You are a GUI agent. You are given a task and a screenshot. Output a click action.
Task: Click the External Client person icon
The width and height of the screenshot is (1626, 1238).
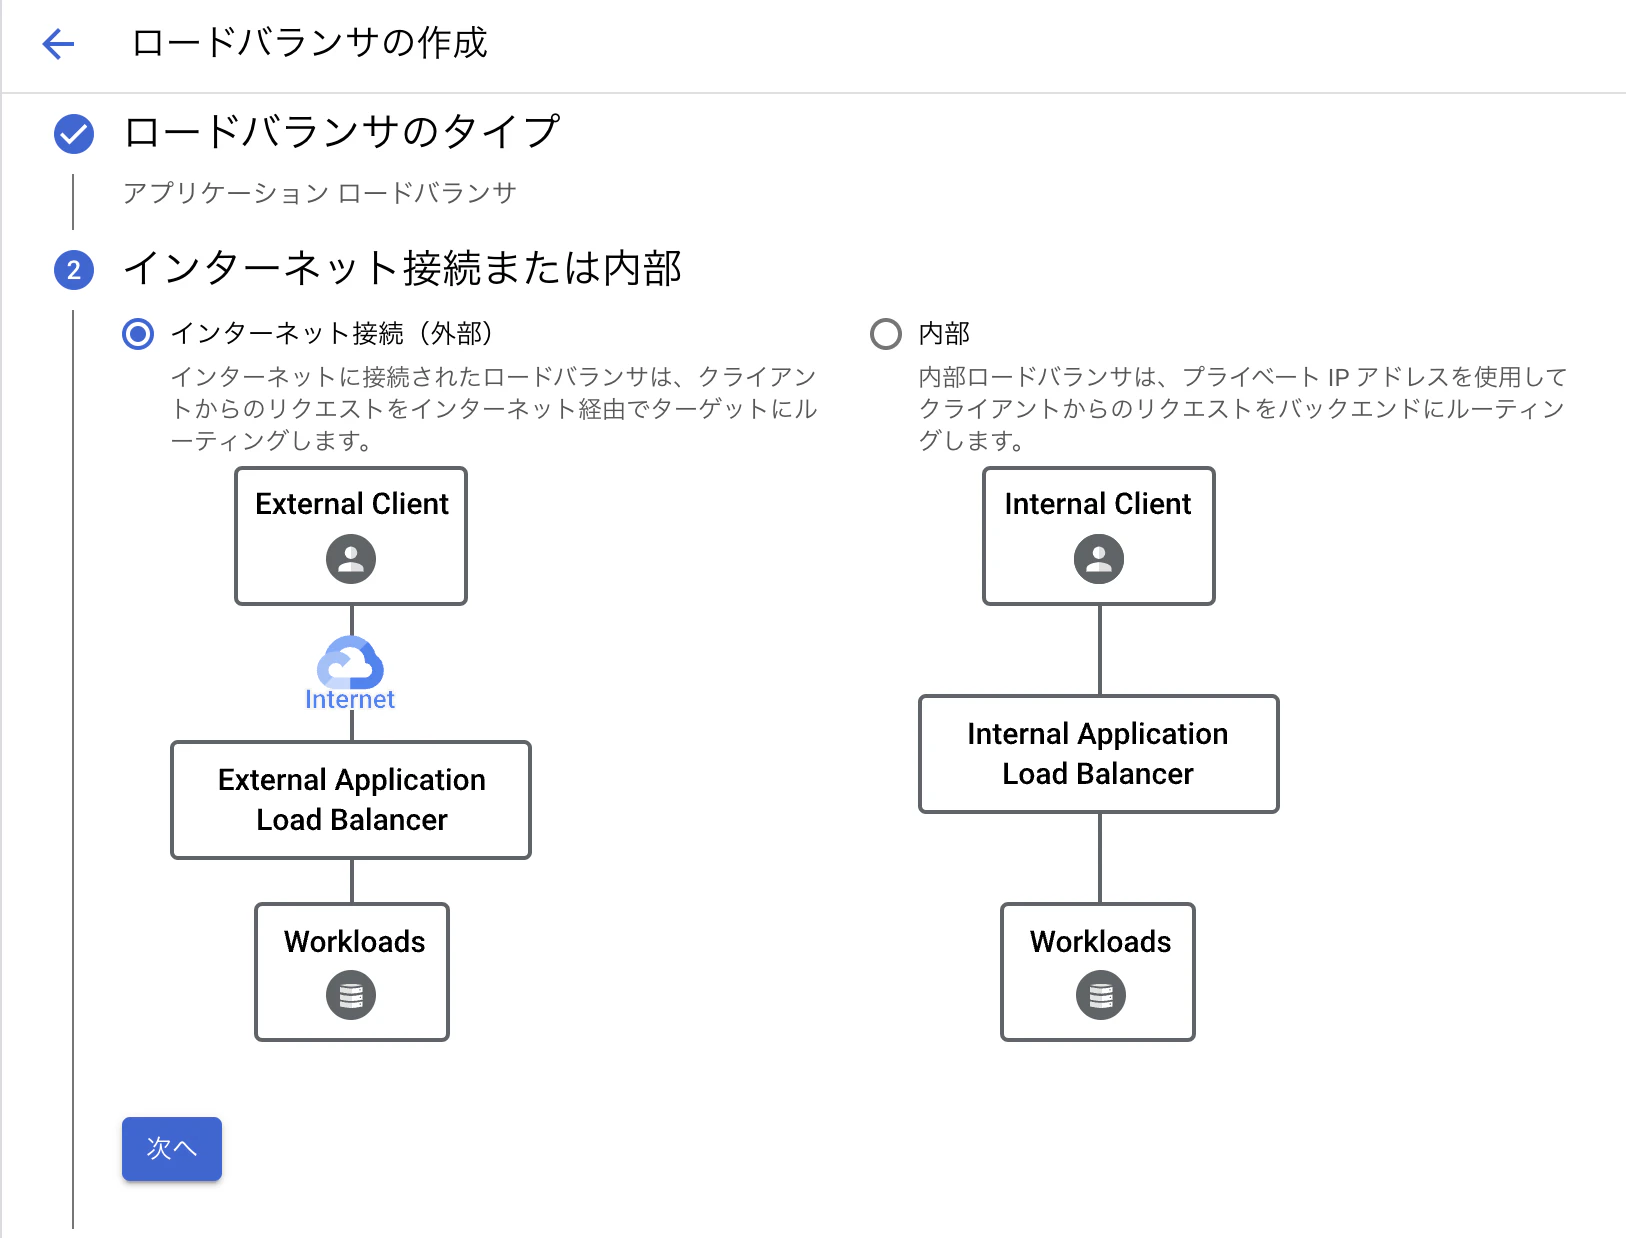350,559
